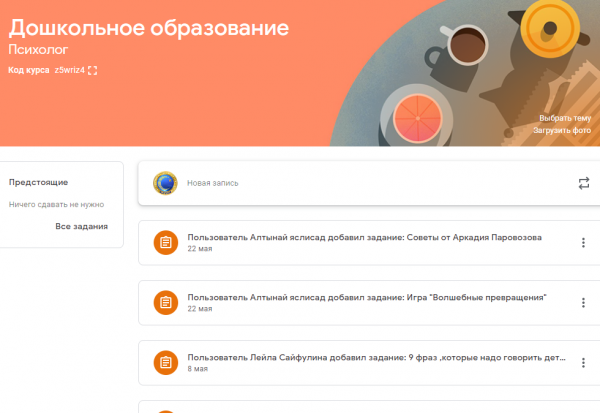Open three-dot menu for the 9 фраз post

[x=584, y=362]
